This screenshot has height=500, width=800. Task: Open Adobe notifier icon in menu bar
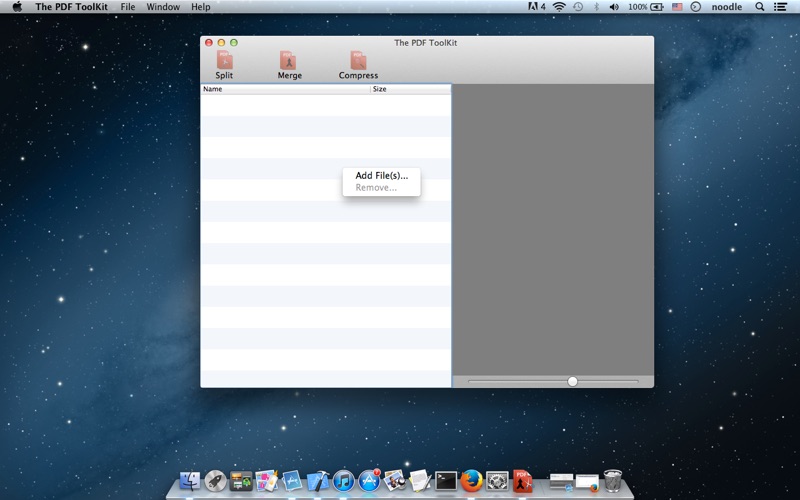click(x=537, y=7)
